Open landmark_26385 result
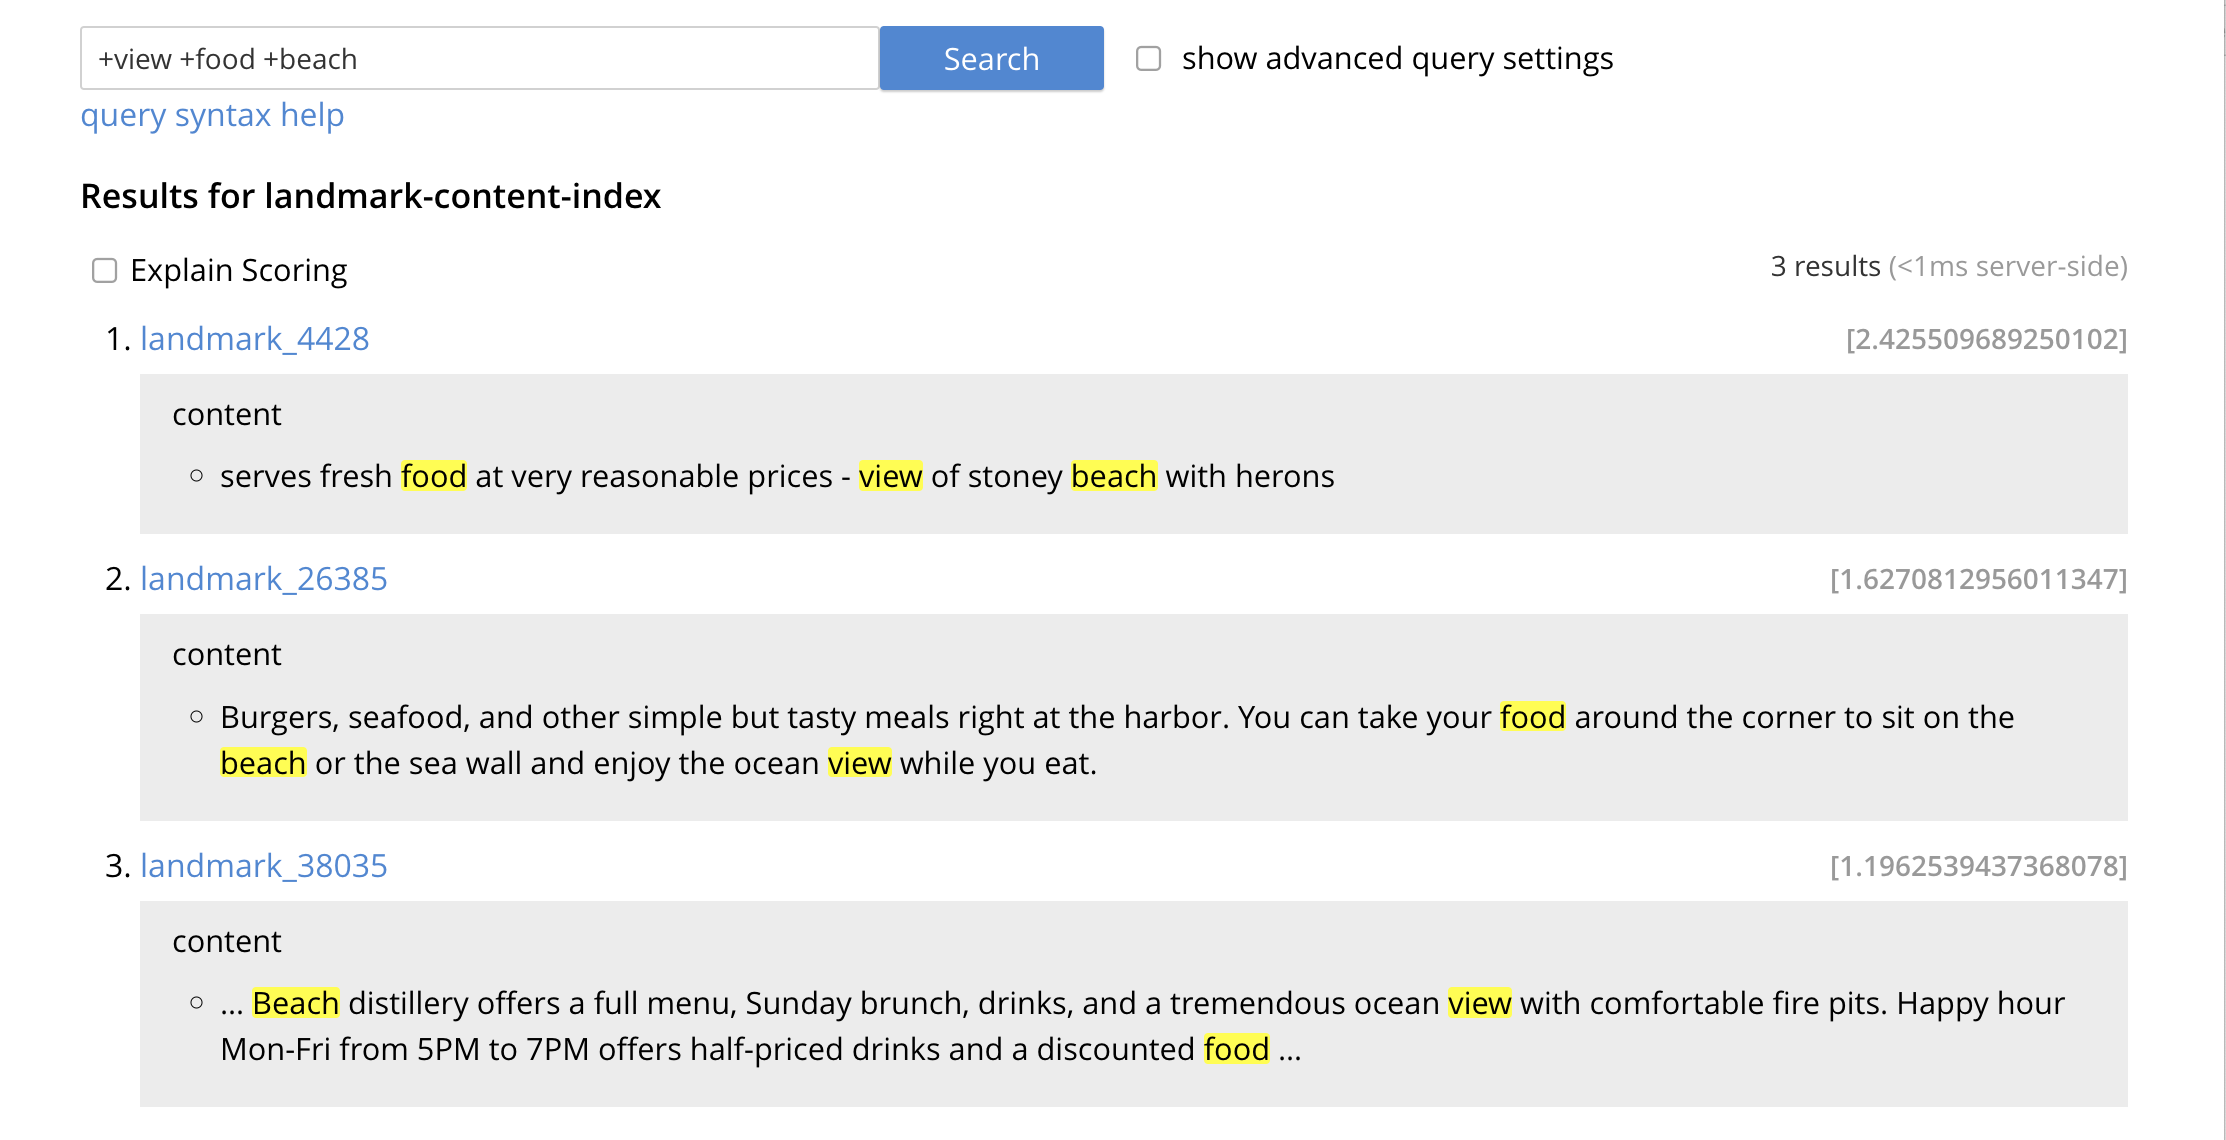2226x1140 pixels. tap(263, 577)
